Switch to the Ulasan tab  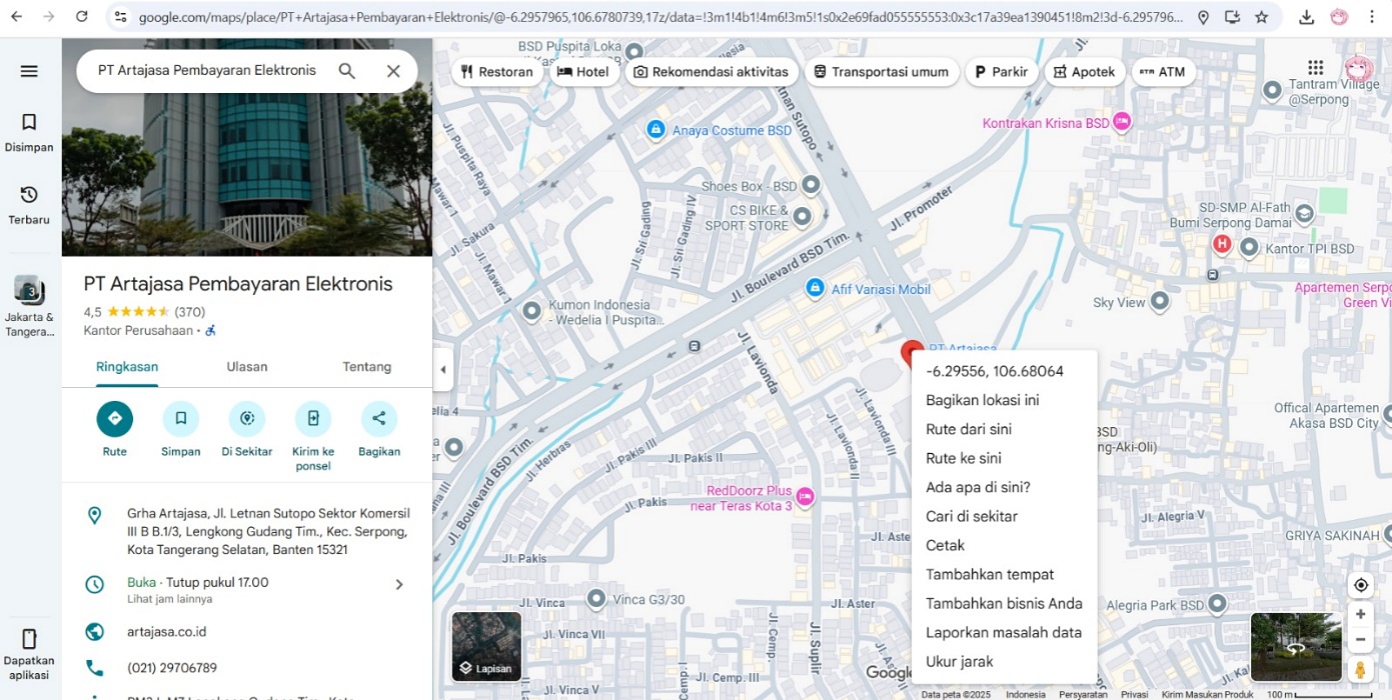[246, 367]
